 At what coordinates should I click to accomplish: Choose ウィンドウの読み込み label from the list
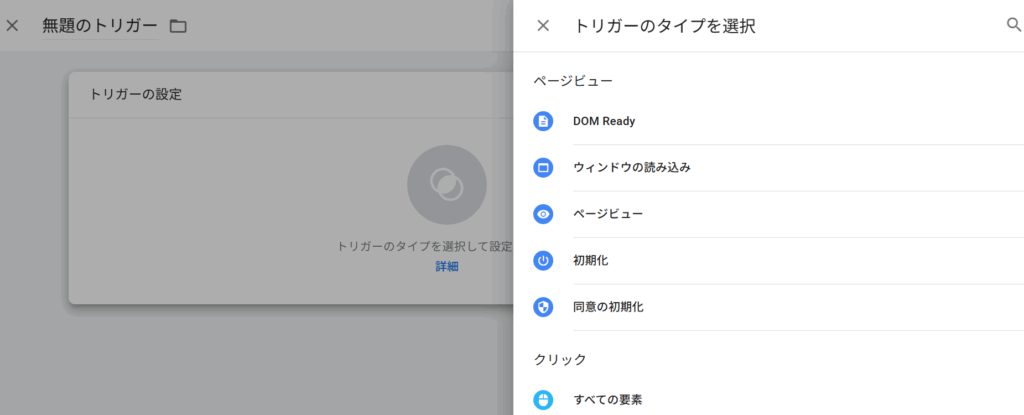pos(631,168)
